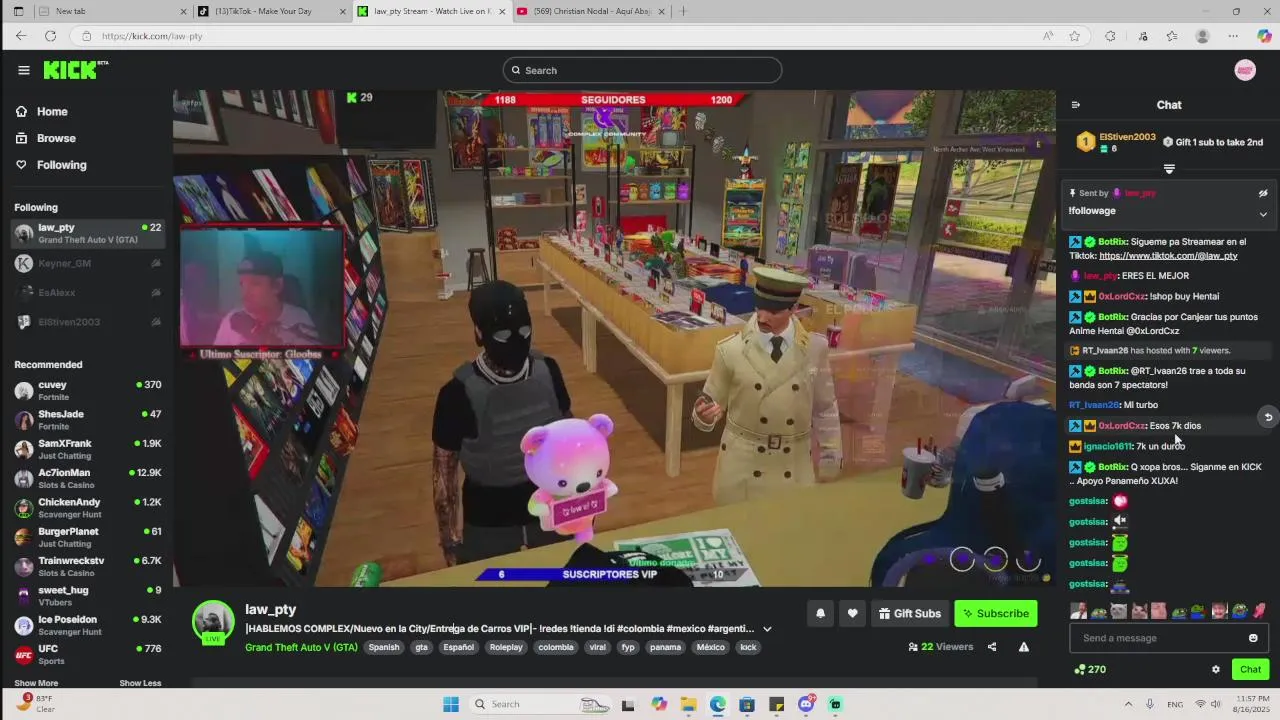1280x720 pixels.
Task: Open recommended channel ShesJade
Action: click(87, 420)
